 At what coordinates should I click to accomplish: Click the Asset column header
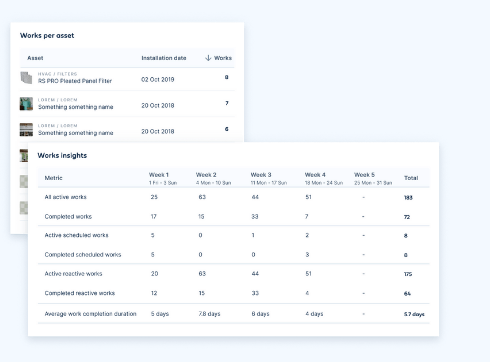click(x=35, y=58)
